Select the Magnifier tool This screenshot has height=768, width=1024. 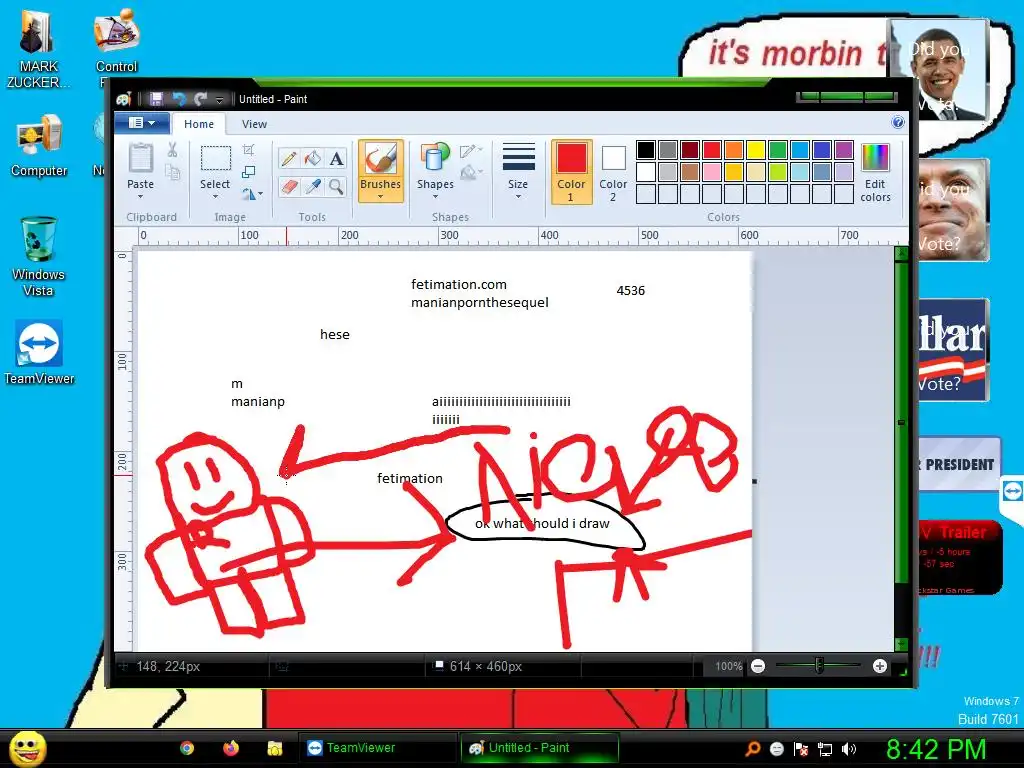(336, 187)
